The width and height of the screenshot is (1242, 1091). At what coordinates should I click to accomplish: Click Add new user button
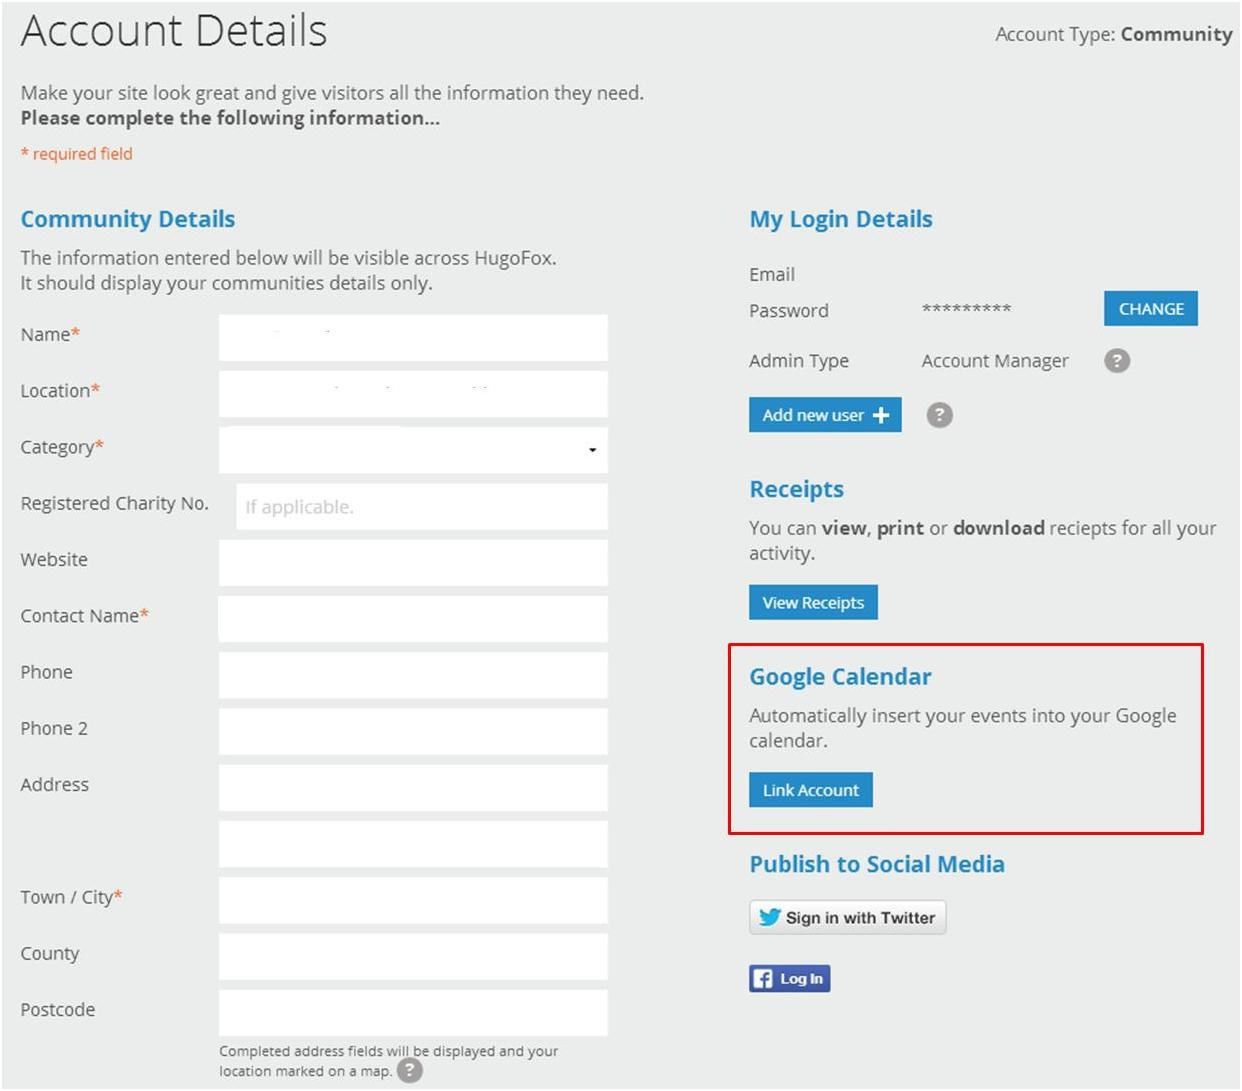825,415
